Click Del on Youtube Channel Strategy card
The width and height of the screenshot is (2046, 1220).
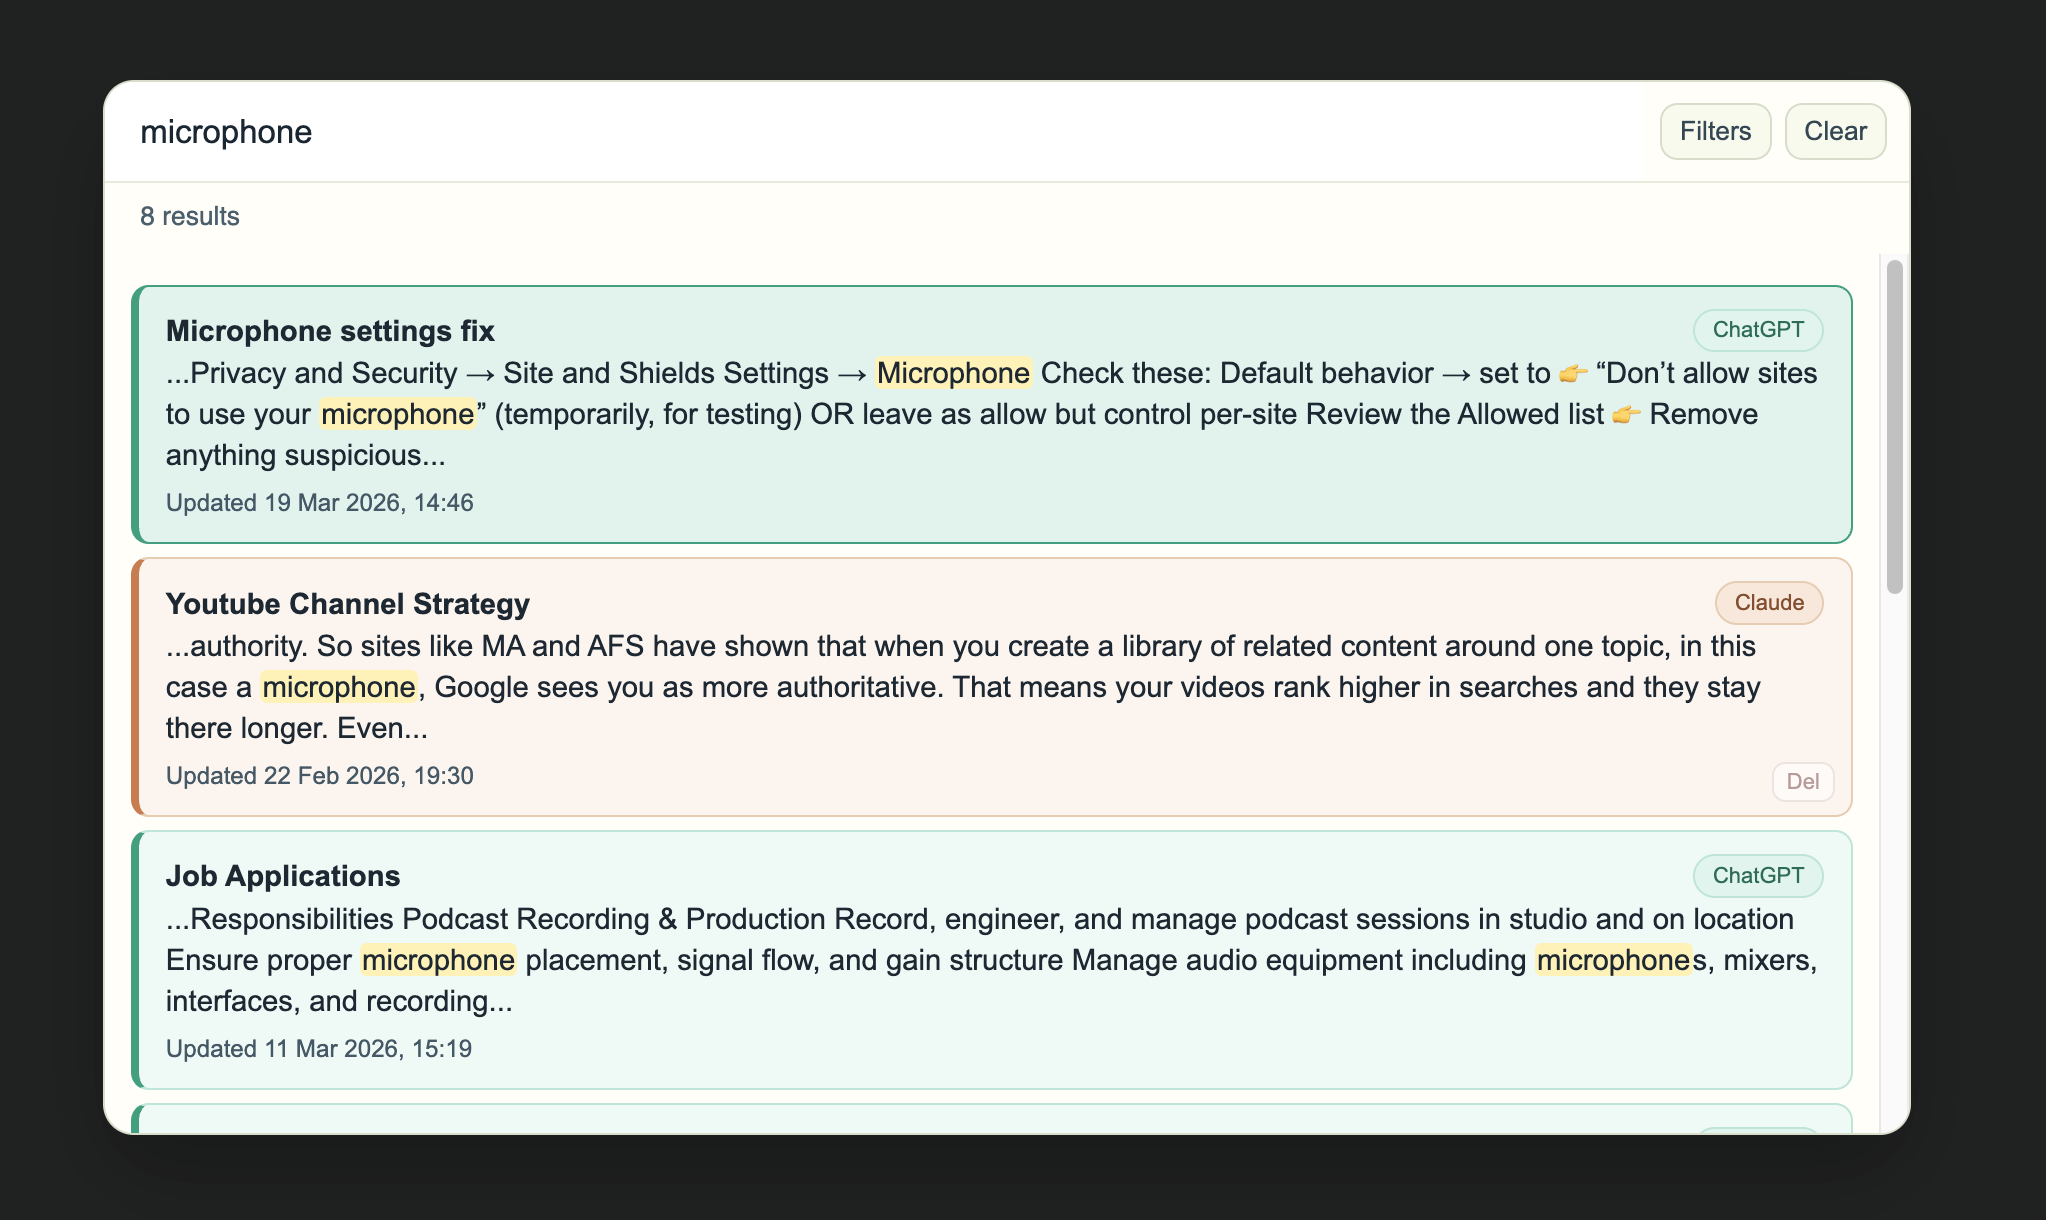pos(1802,781)
